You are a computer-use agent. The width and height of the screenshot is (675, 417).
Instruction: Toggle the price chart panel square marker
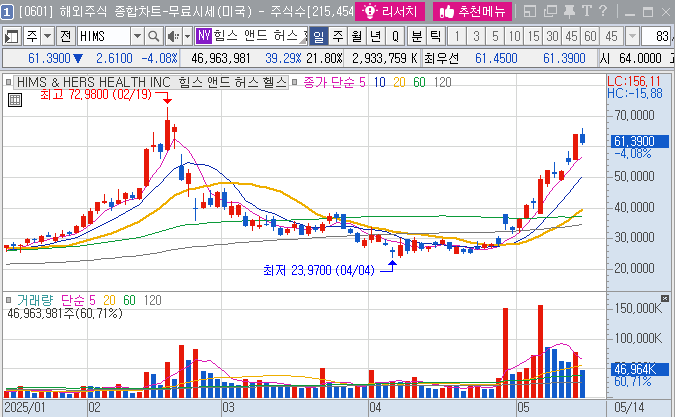click(8, 82)
